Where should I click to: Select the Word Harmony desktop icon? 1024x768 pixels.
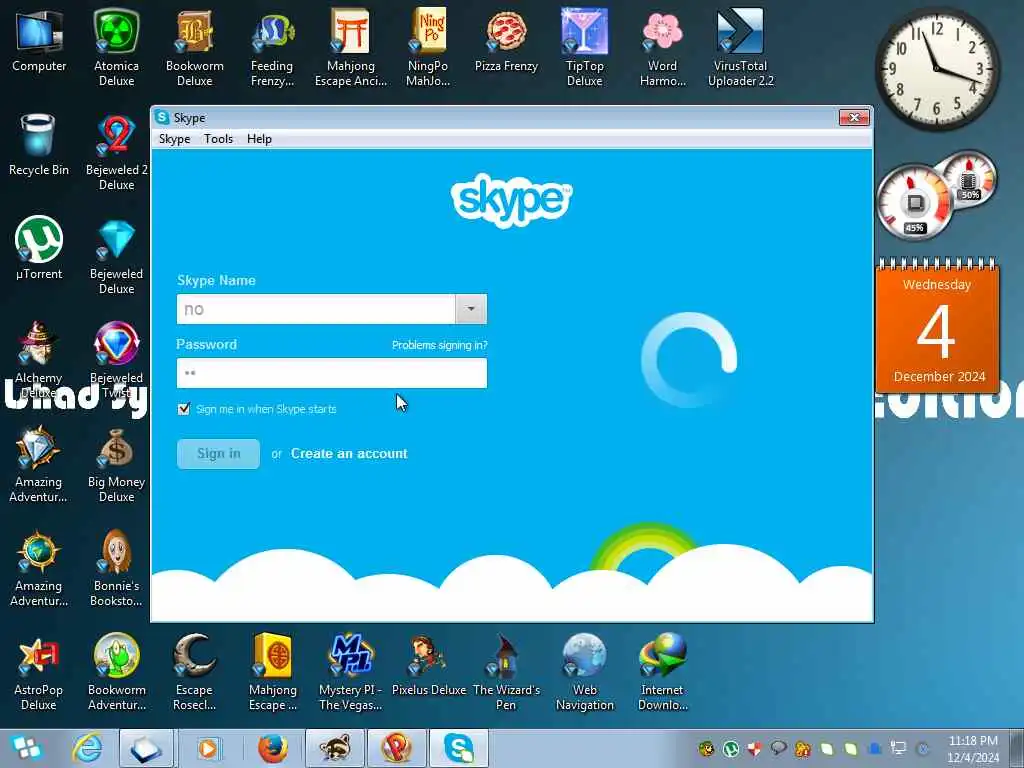click(x=662, y=48)
